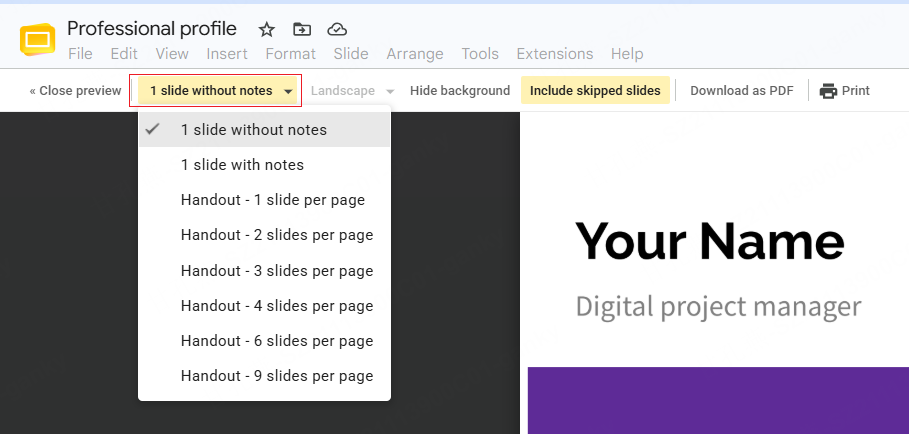This screenshot has width=909, height=434.
Task: Select Handout - 2 slides per page
Action: click(264, 235)
